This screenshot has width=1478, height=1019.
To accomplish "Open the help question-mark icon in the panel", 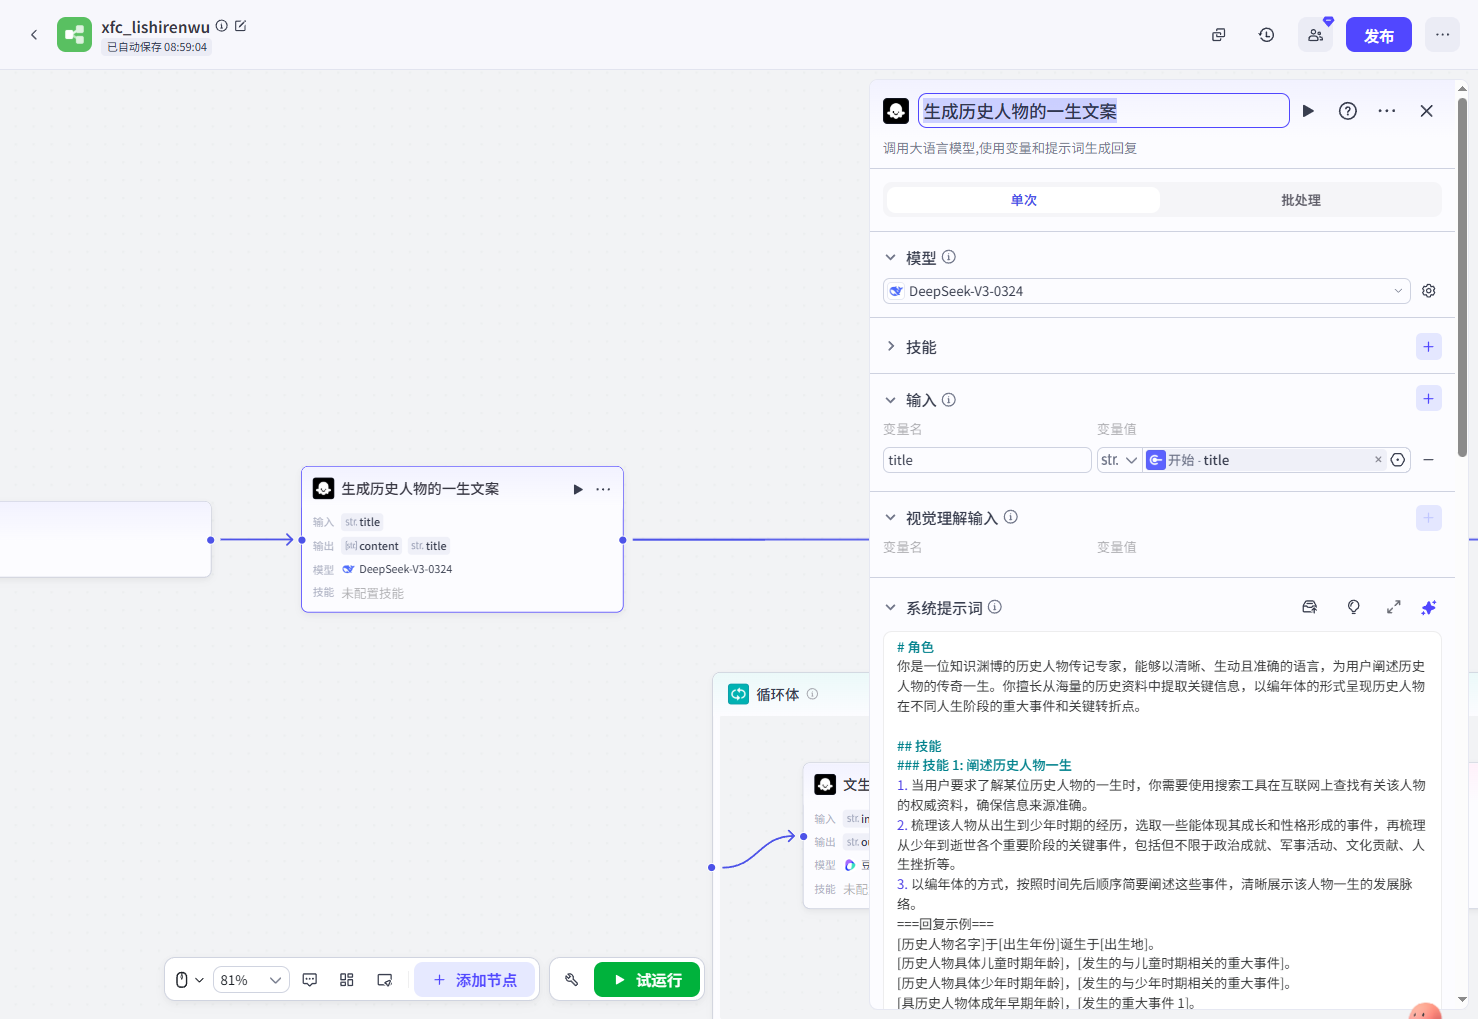I will click(x=1348, y=111).
